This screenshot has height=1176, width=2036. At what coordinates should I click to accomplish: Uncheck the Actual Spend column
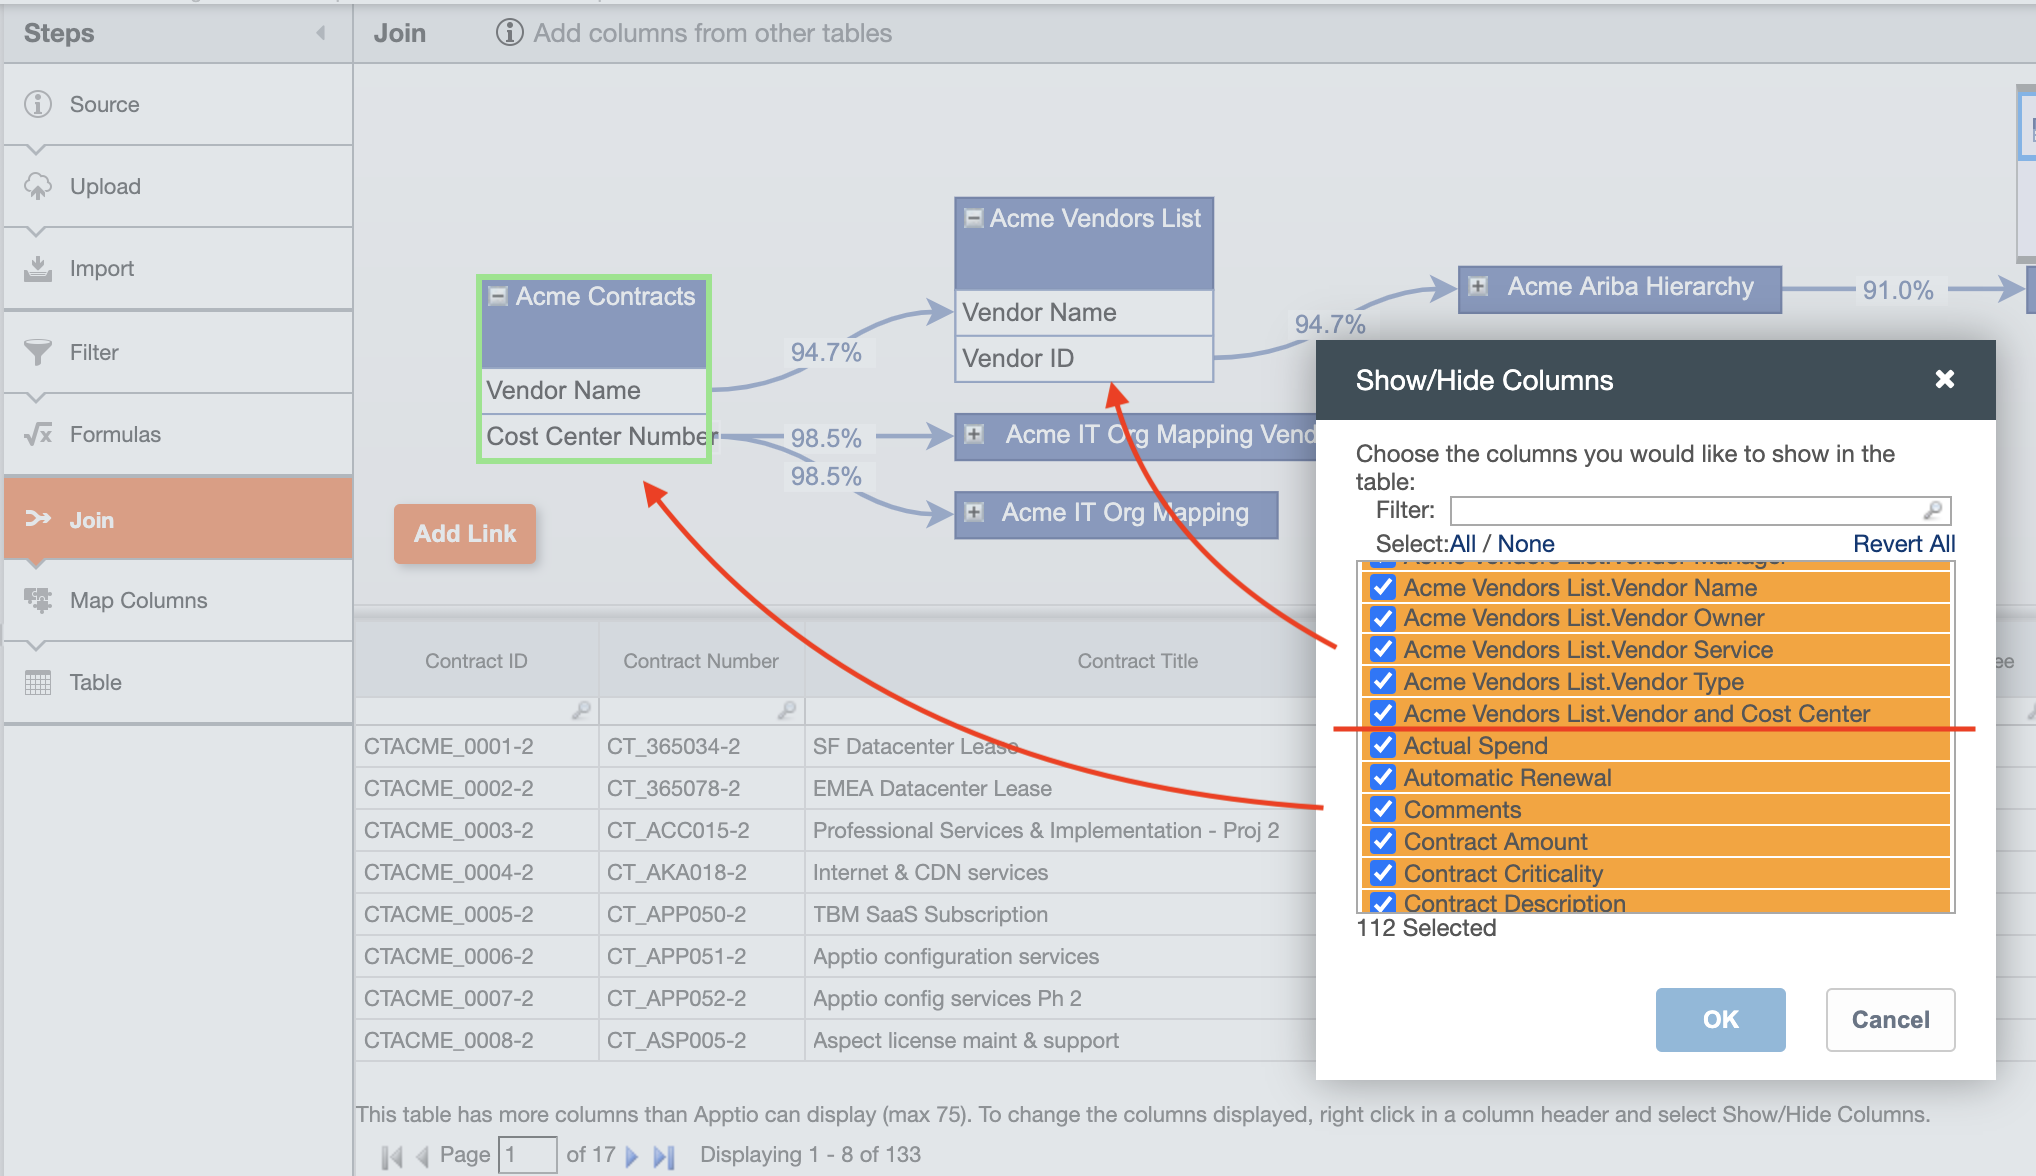1382,745
